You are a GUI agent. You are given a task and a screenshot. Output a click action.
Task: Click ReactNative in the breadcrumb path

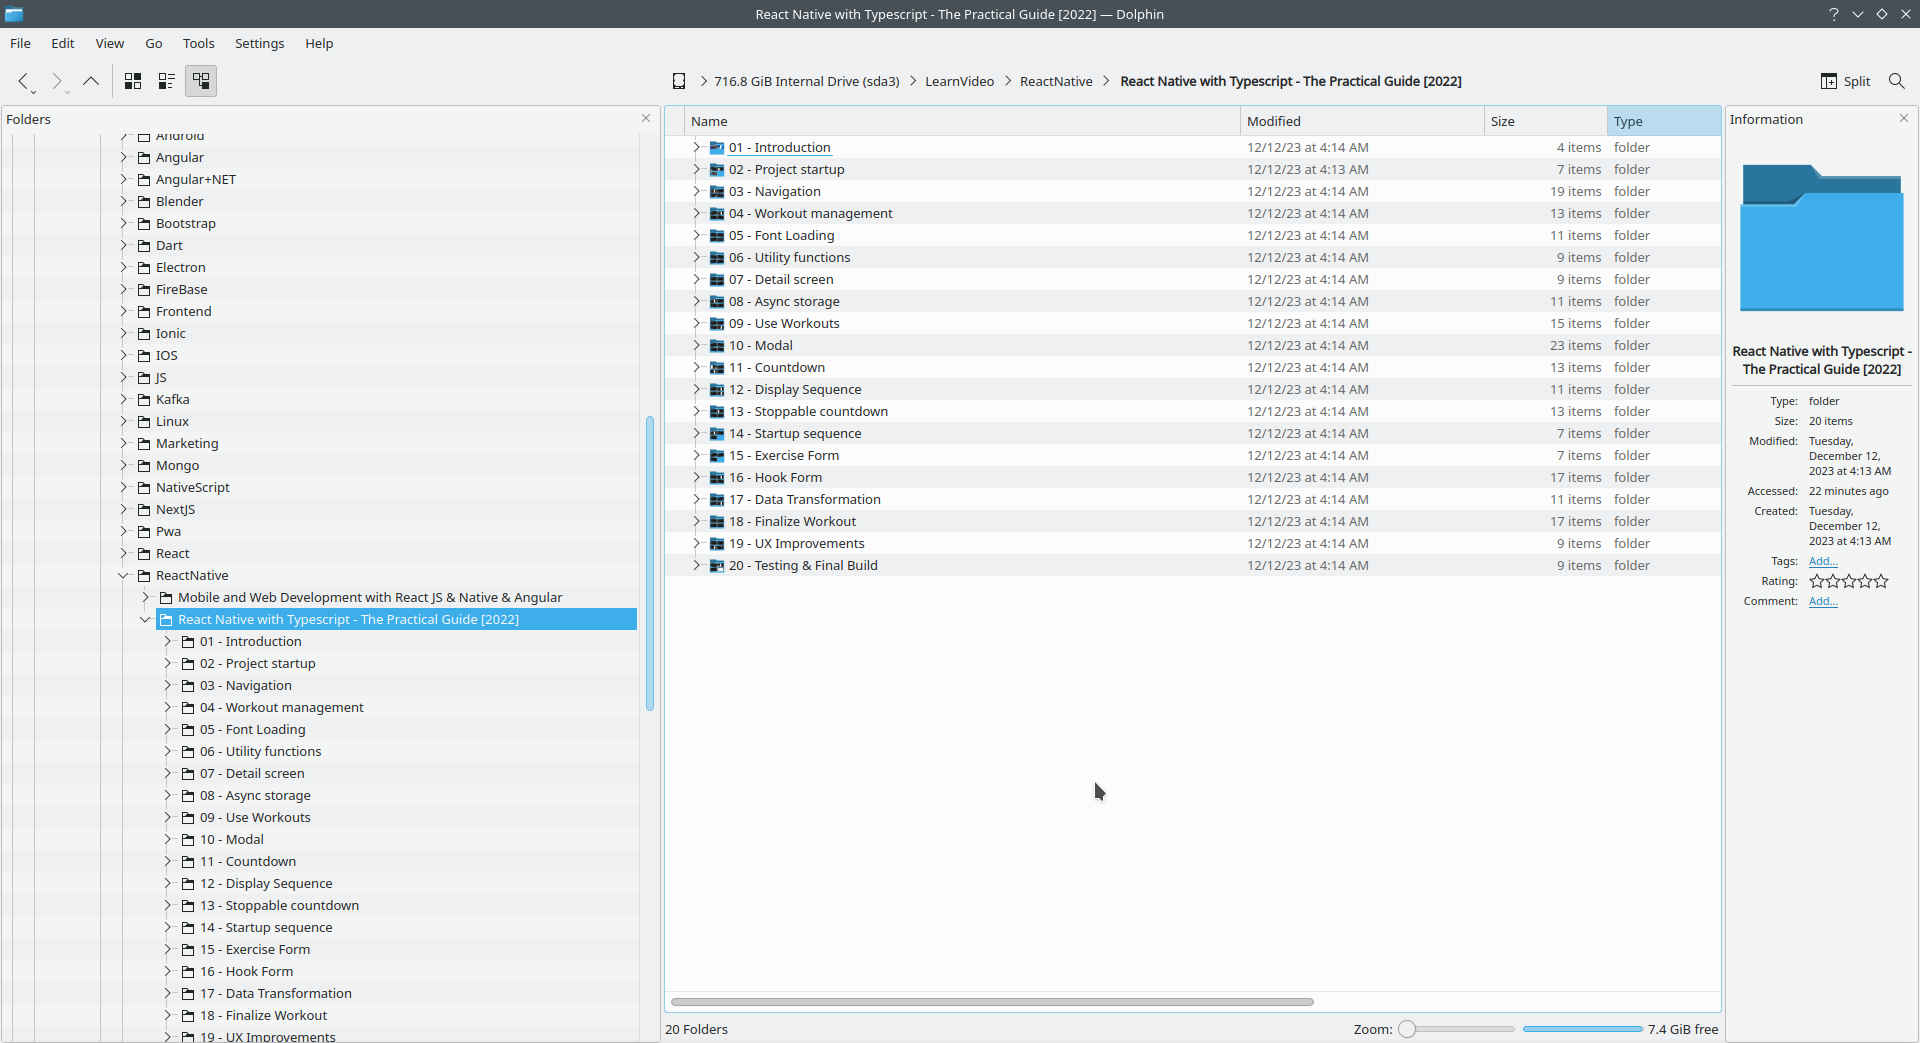tap(1056, 81)
